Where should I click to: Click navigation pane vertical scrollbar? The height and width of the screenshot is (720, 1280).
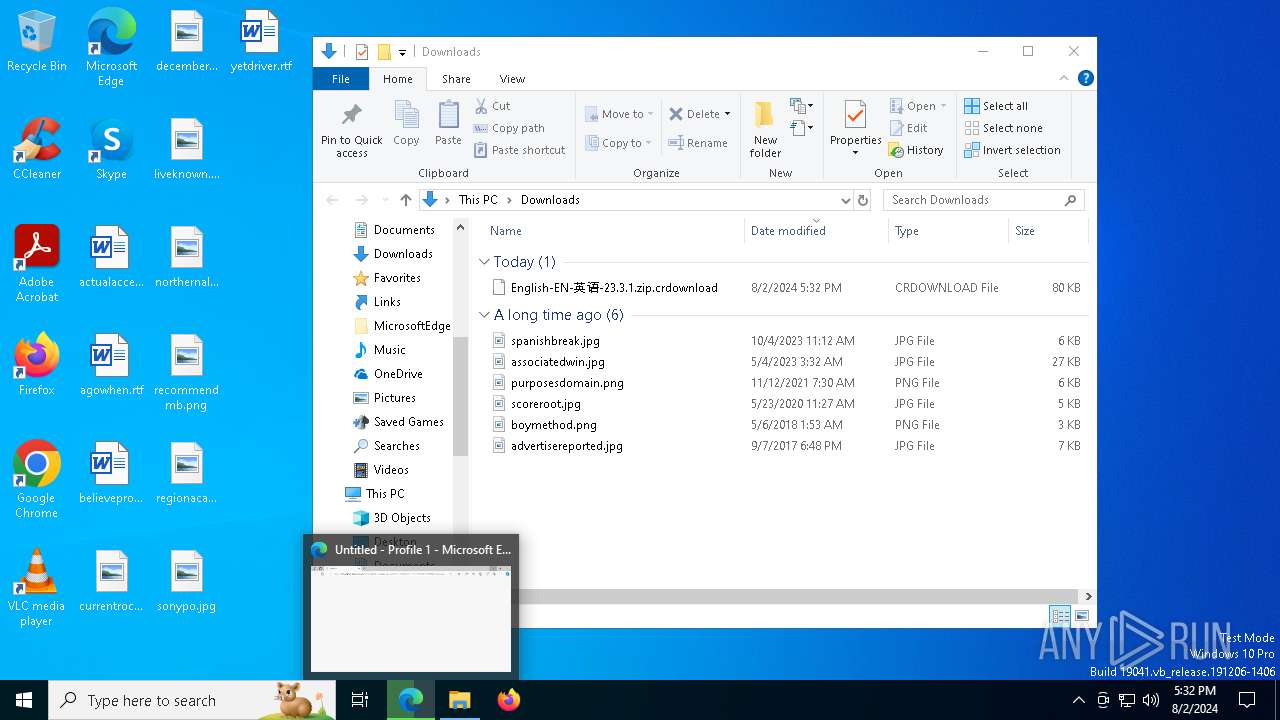461,396
